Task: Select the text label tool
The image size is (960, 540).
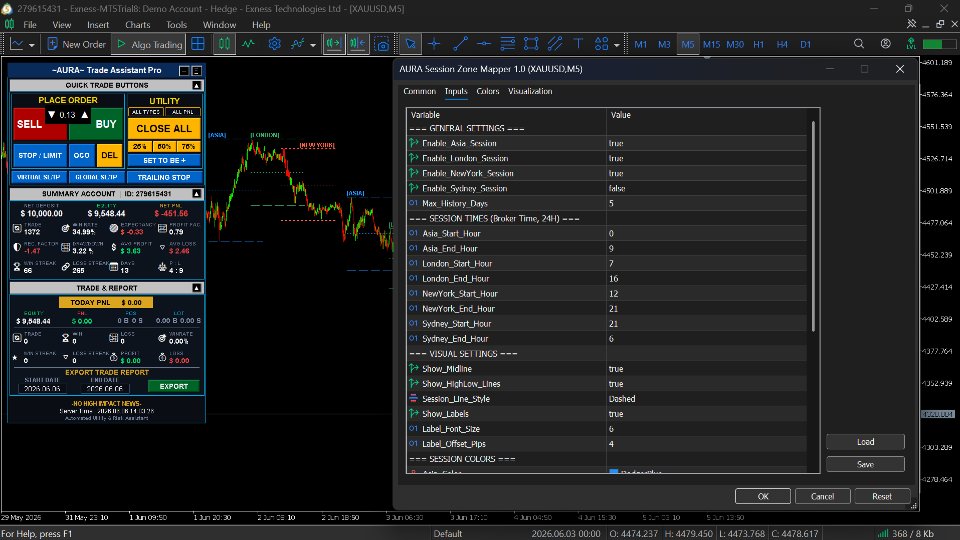Action: [x=578, y=44]
